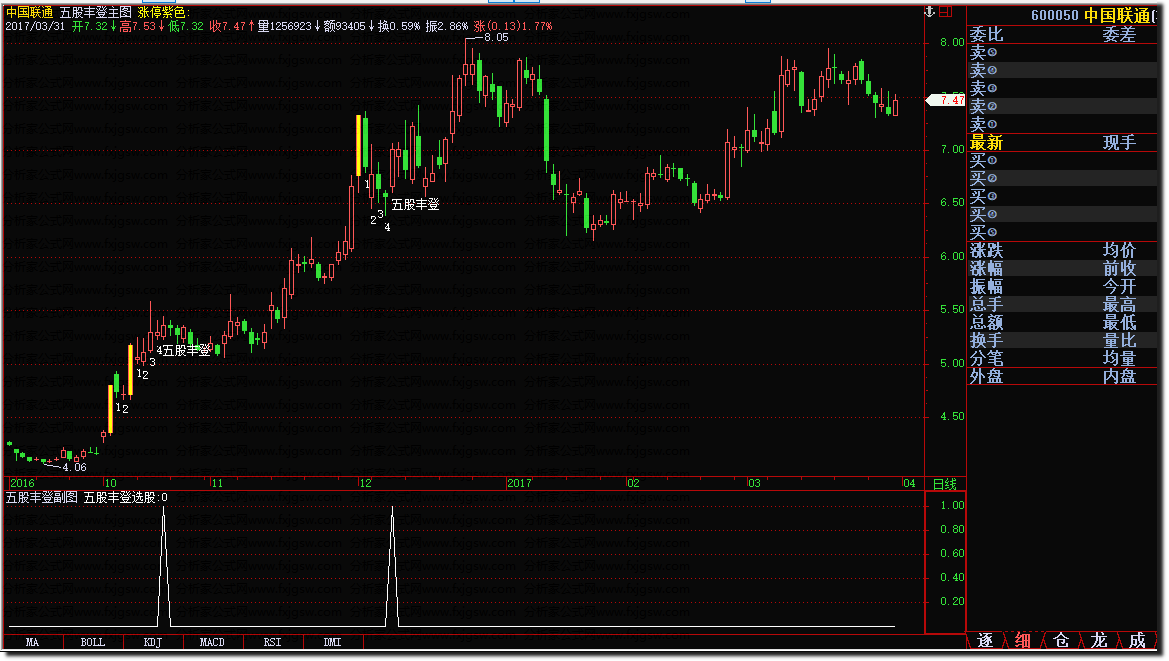This screenshot has width=1169, height=661.
Task: Click the 最低 label
Action: 1119,322
